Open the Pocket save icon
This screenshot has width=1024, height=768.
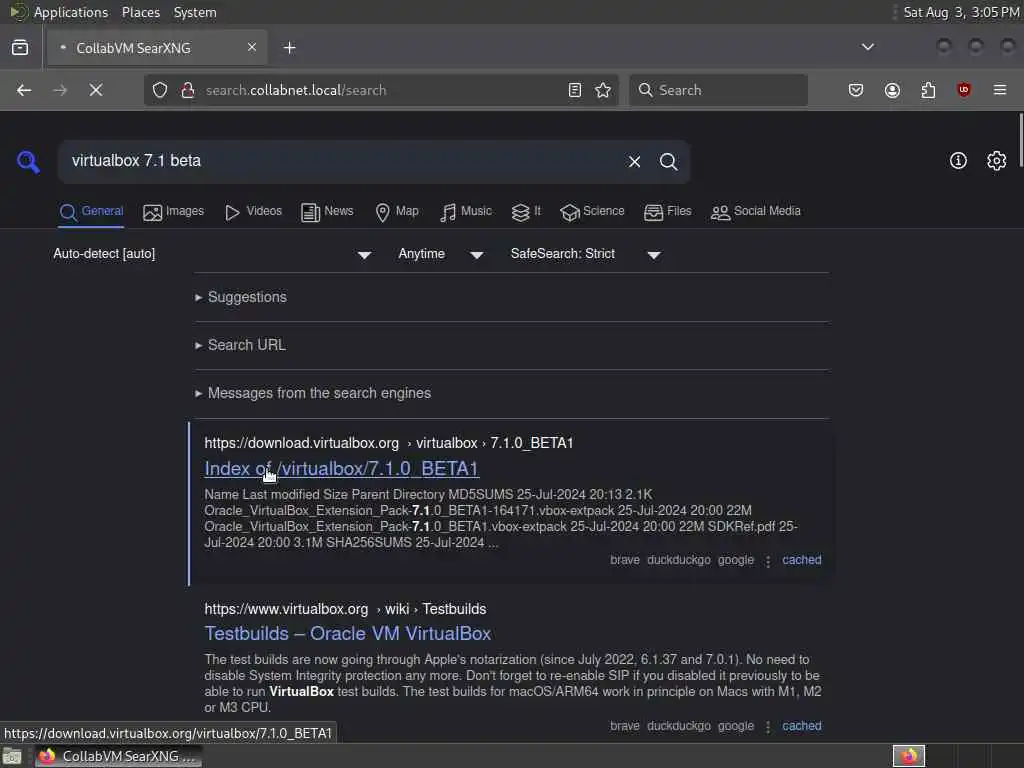pyautogui.click(x=856, y=90)
